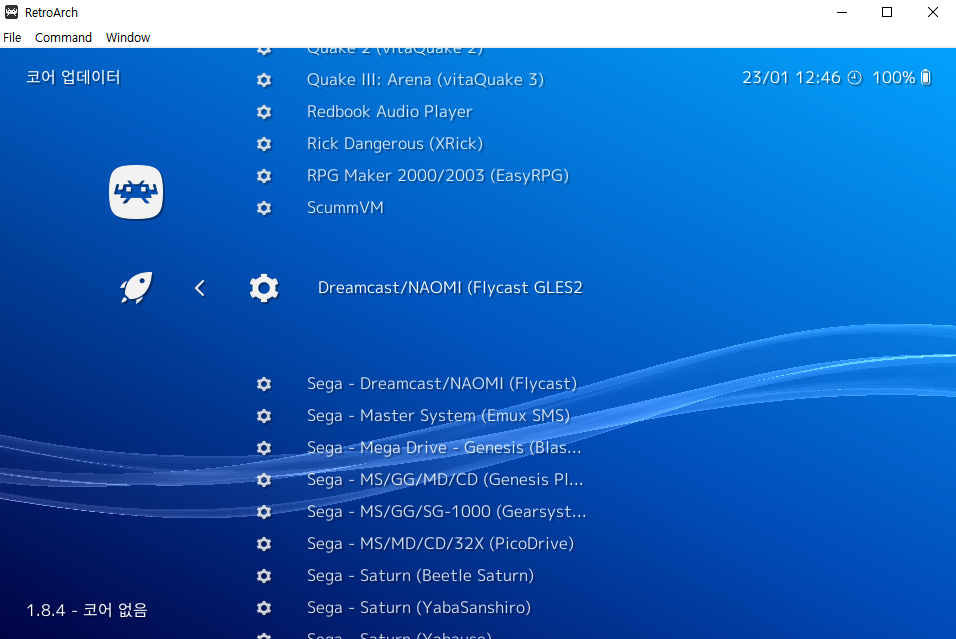The width and height of the screenshot is (956, 639).
Task: Click the RetroArch invader main menu icon
Action: pyautogui.click(x=136, y=192)
